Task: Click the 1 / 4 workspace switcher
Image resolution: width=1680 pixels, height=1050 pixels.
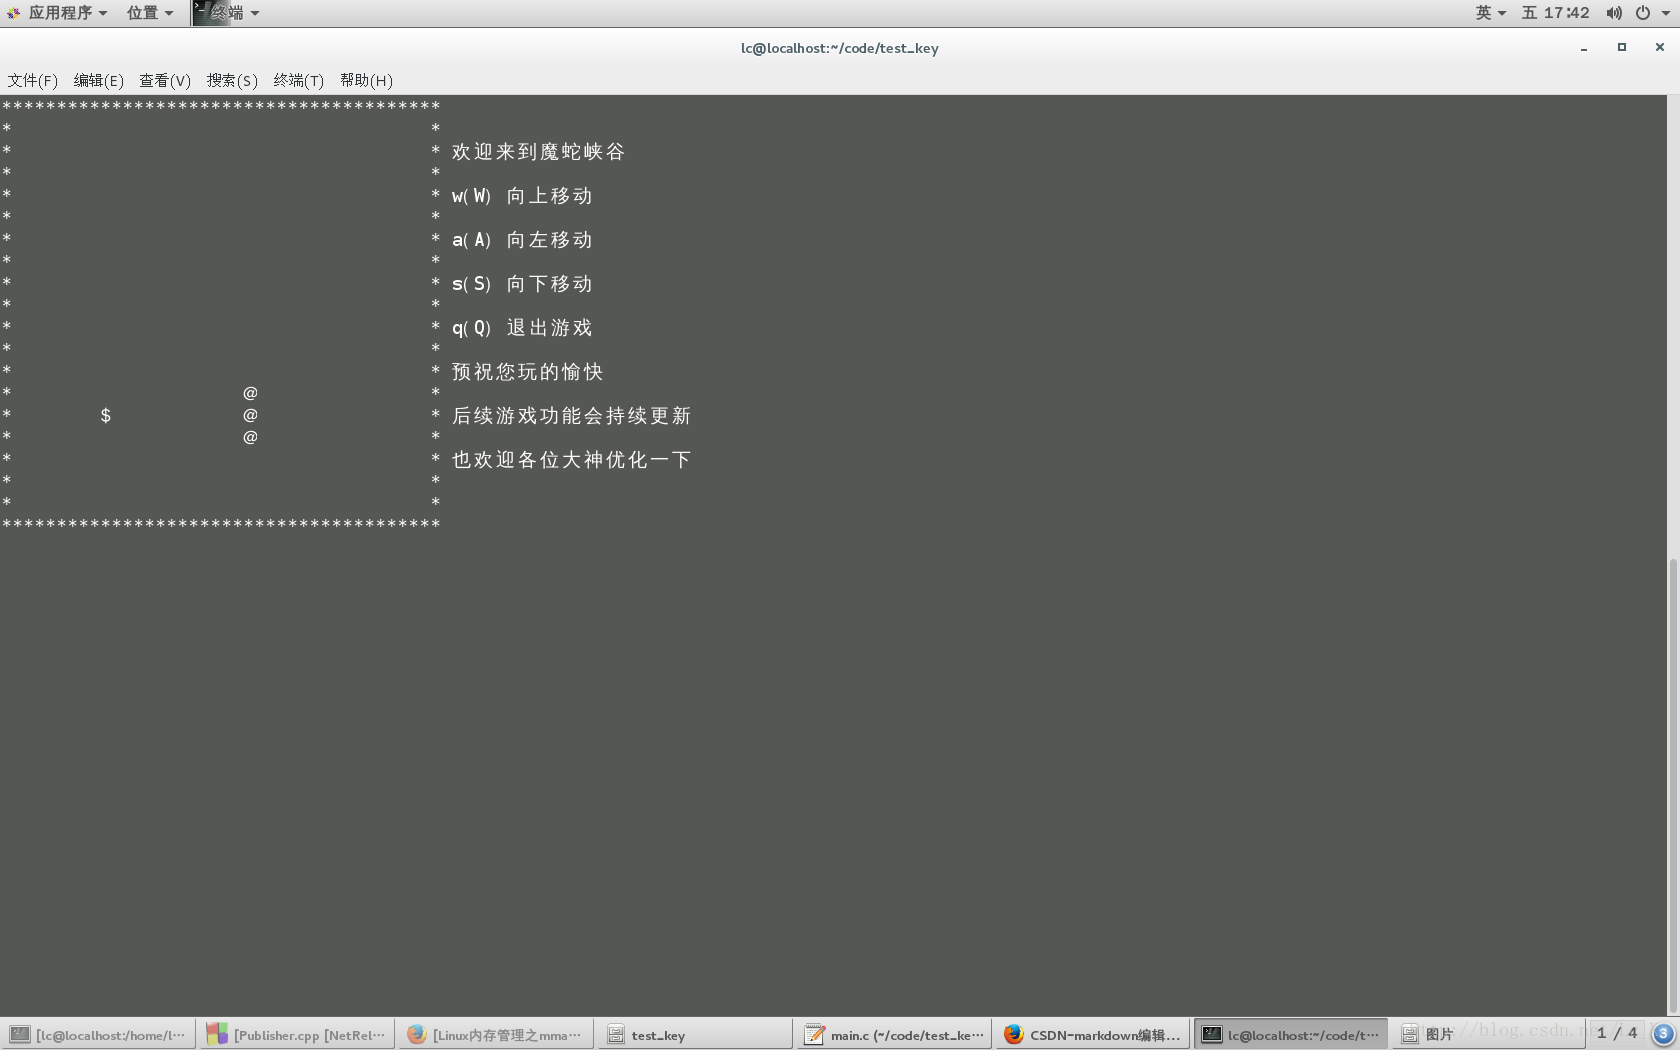Action: (x=1617, y=1033)
